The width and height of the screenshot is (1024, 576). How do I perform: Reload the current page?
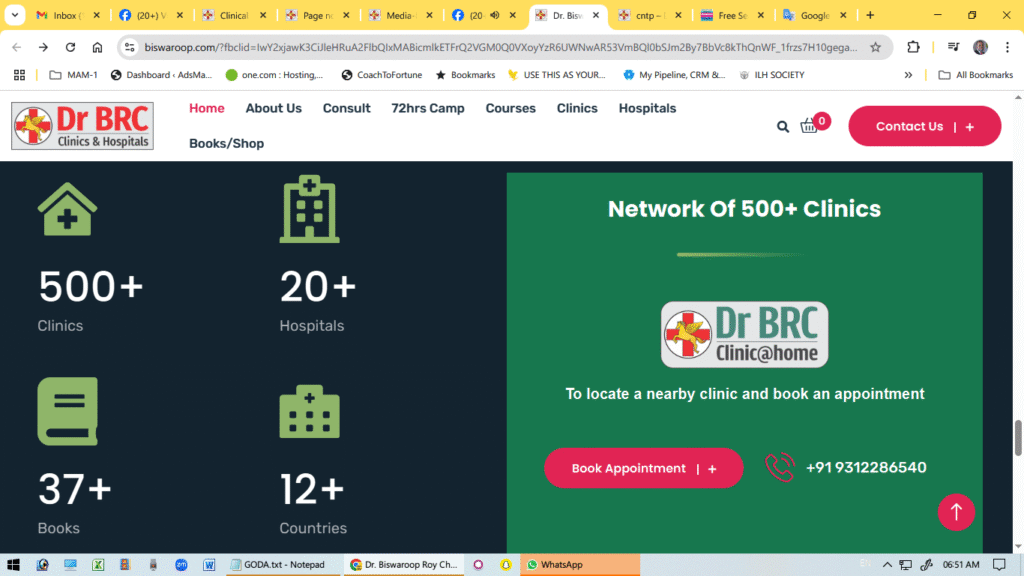click(71, 47)
